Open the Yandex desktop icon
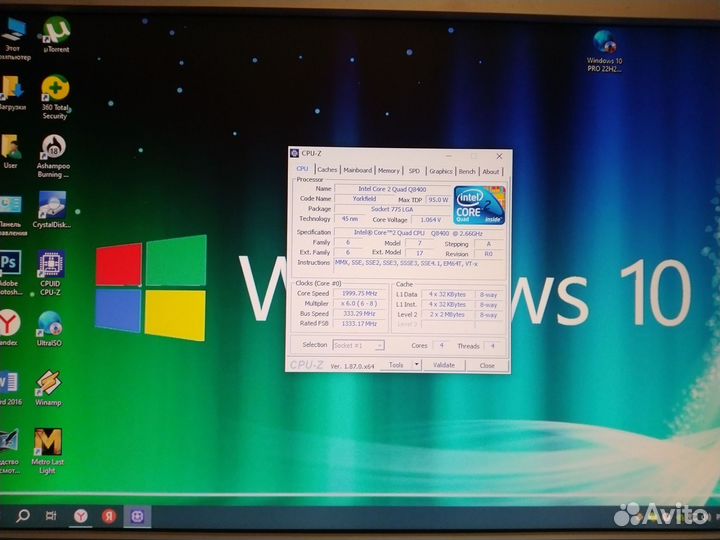 (x=9, y=328)
